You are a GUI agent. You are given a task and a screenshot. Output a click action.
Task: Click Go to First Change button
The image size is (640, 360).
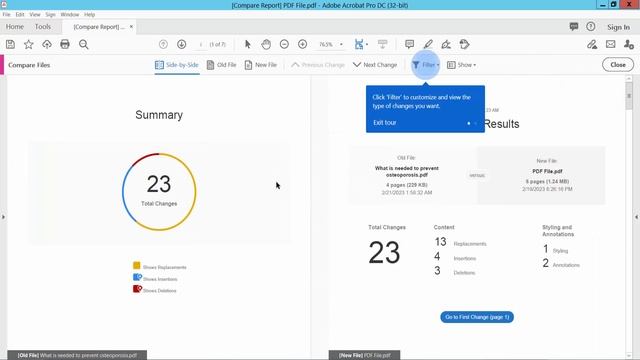point(477,317)
